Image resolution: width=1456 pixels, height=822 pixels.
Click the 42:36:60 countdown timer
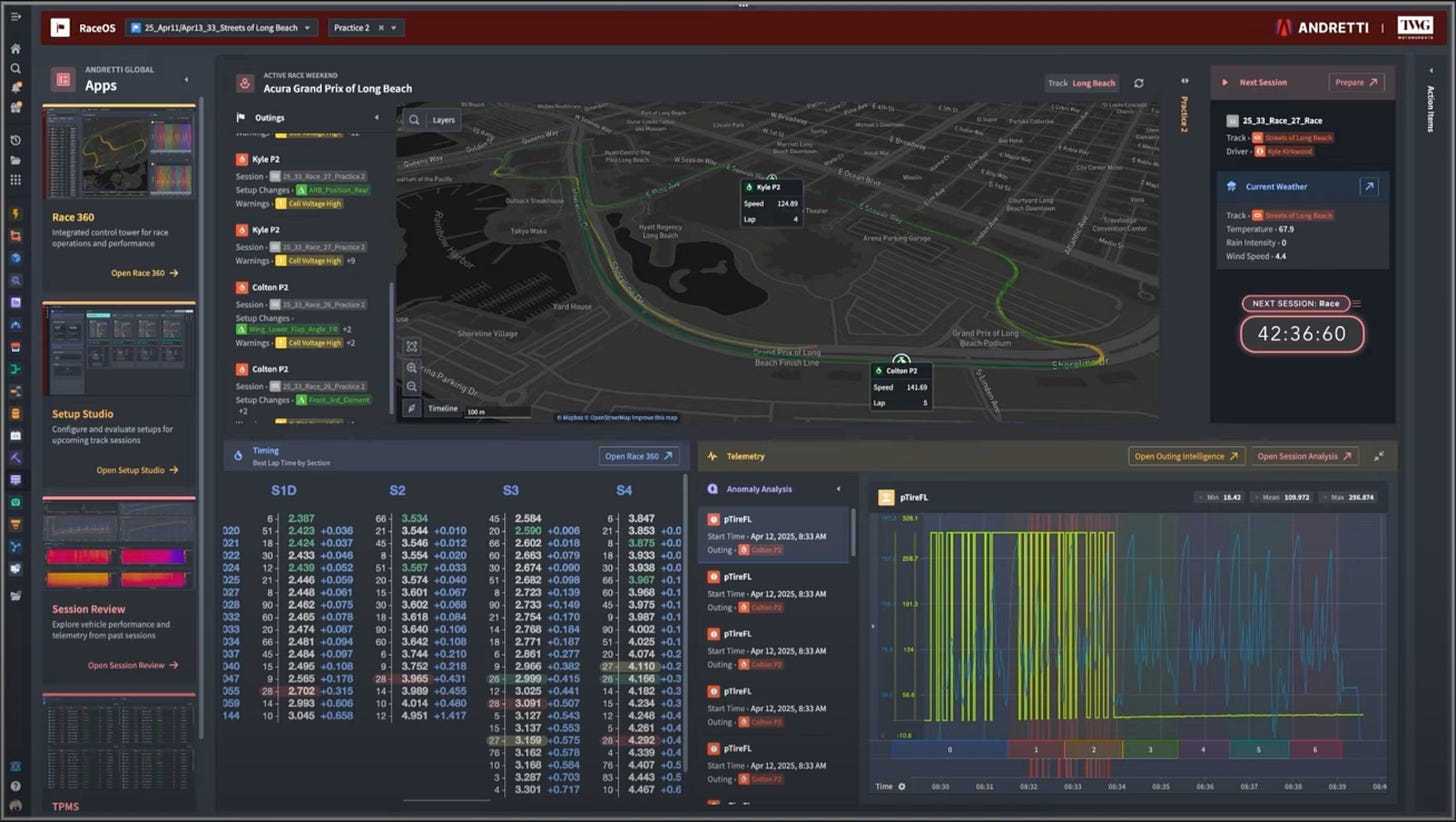click(x=1302, y=334)
